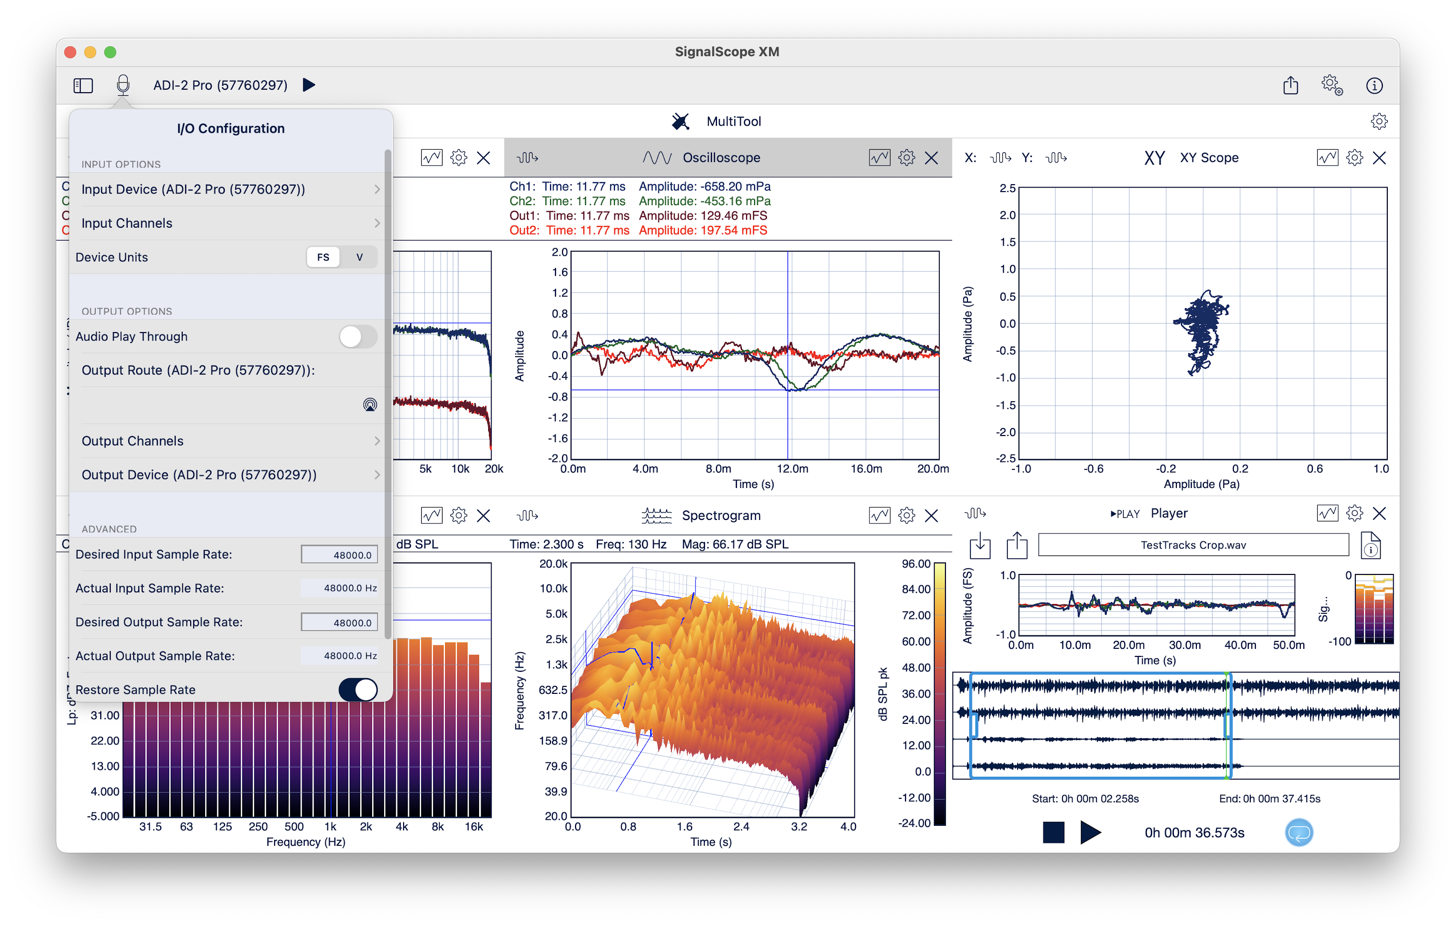Click the AirPlay output route icon

tap(370, 405)
